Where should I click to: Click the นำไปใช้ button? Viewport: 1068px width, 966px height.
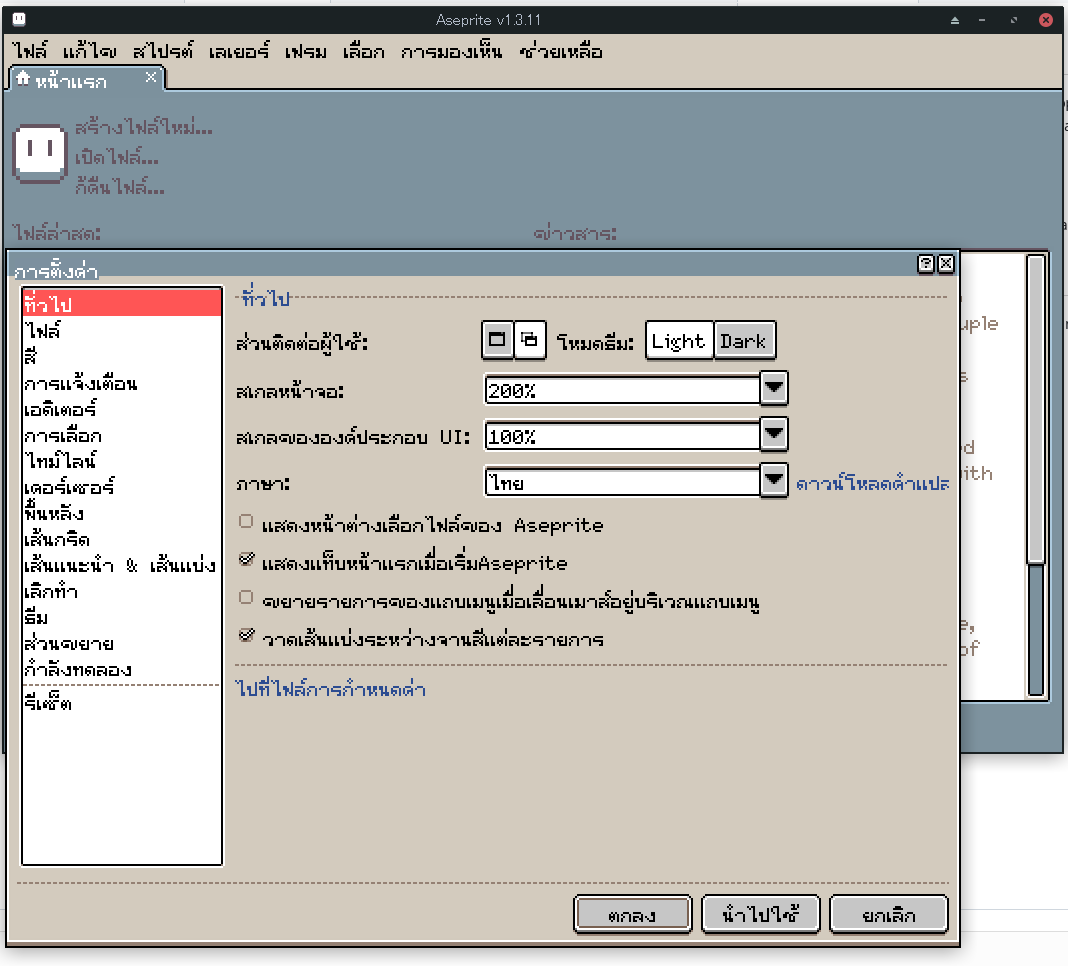(x=760, y=915)
